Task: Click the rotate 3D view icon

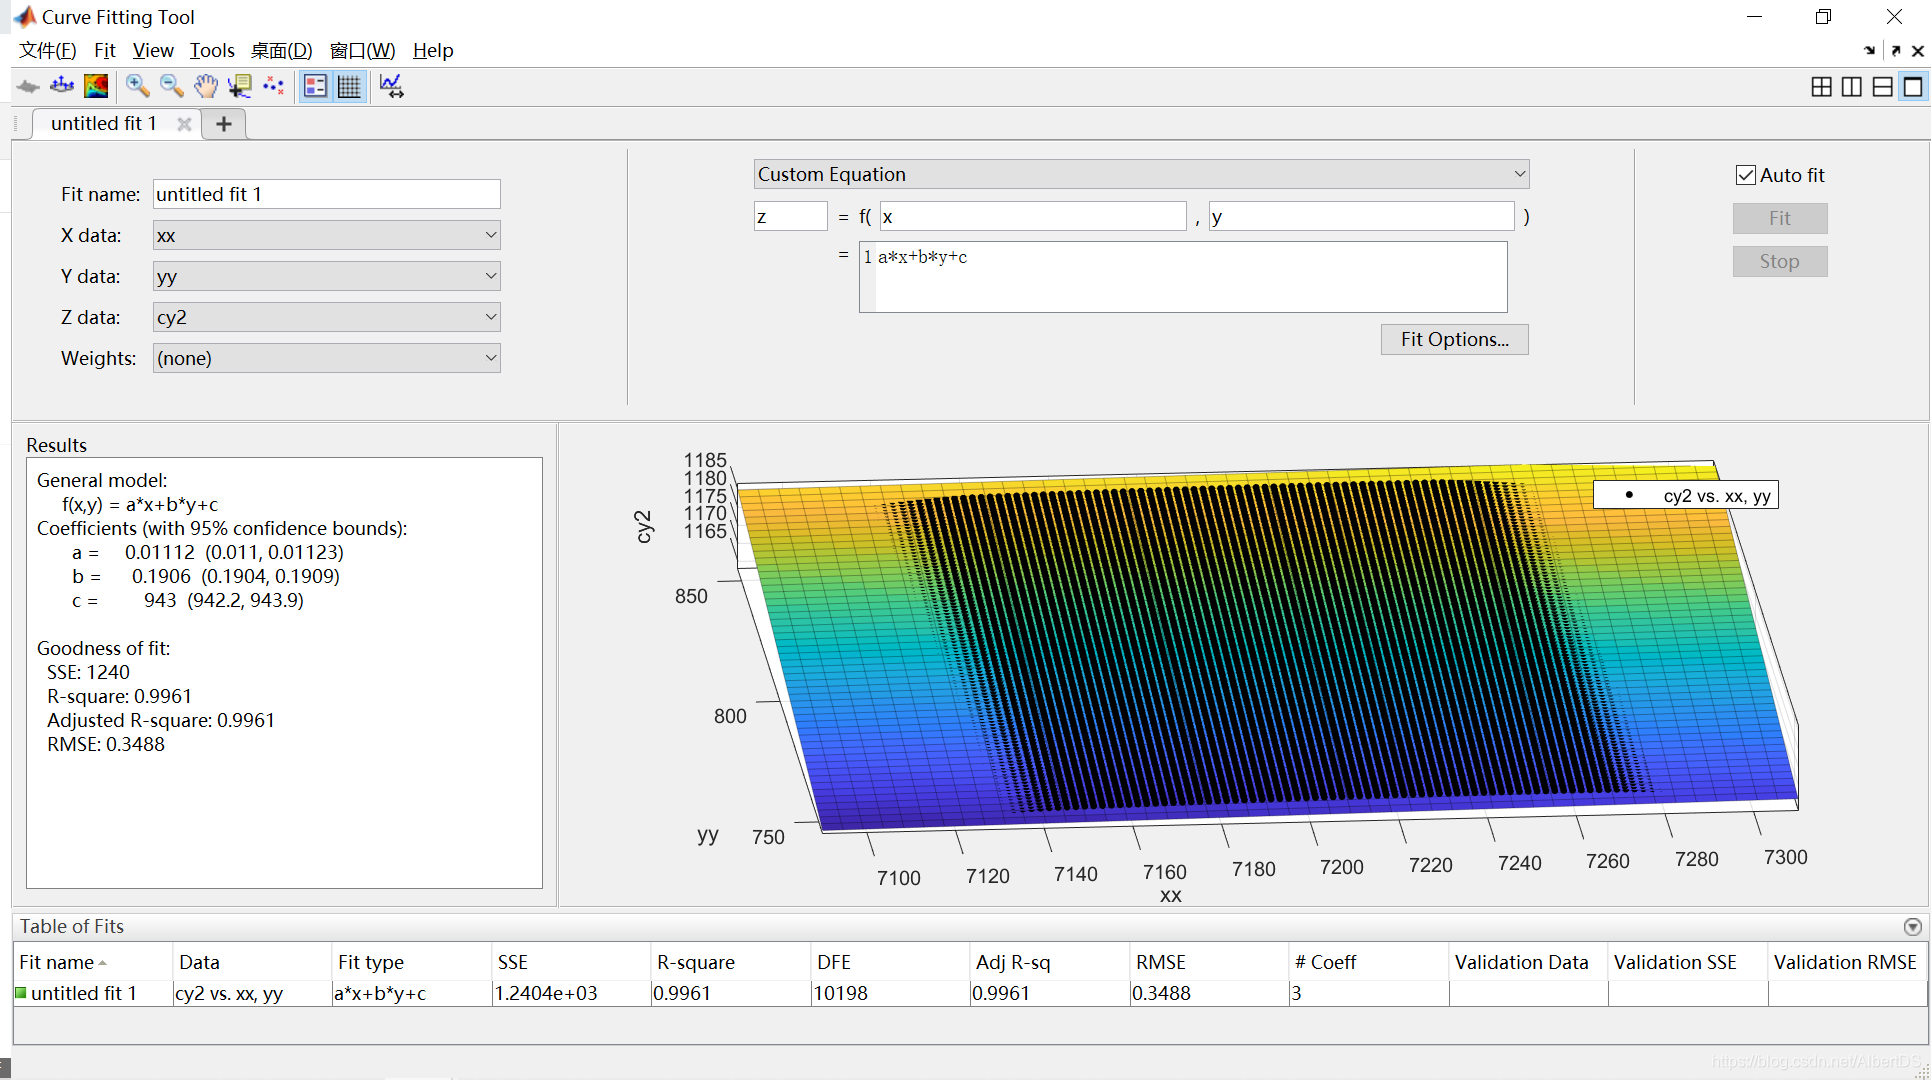Action: click(62, 84)
